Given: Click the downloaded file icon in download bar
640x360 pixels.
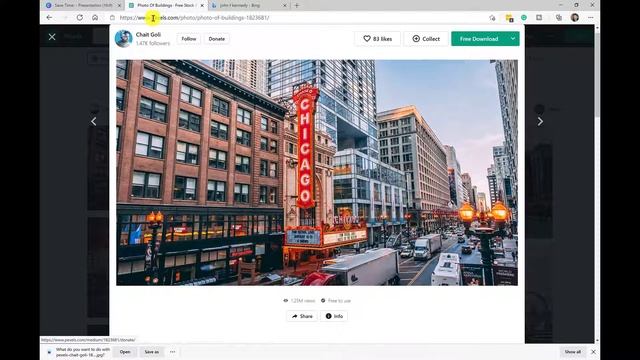Looking at the screenshot, I should click(49, 352).
